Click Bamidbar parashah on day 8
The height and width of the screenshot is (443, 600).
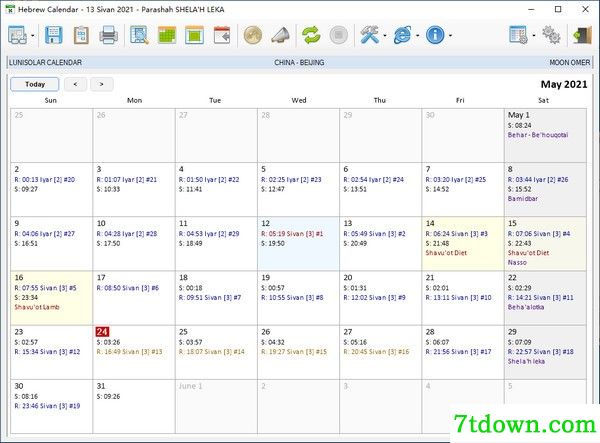click(x=523, y=199)
